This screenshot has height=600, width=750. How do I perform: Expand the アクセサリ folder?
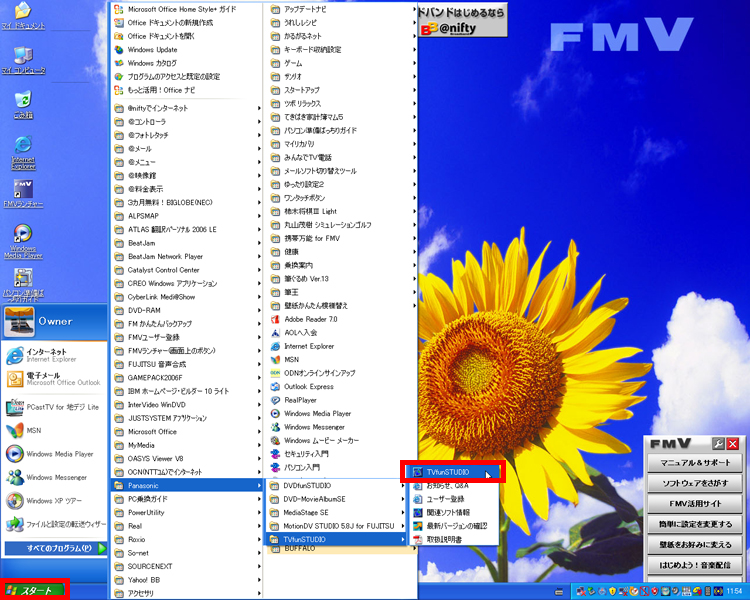[x=187, y=593]
